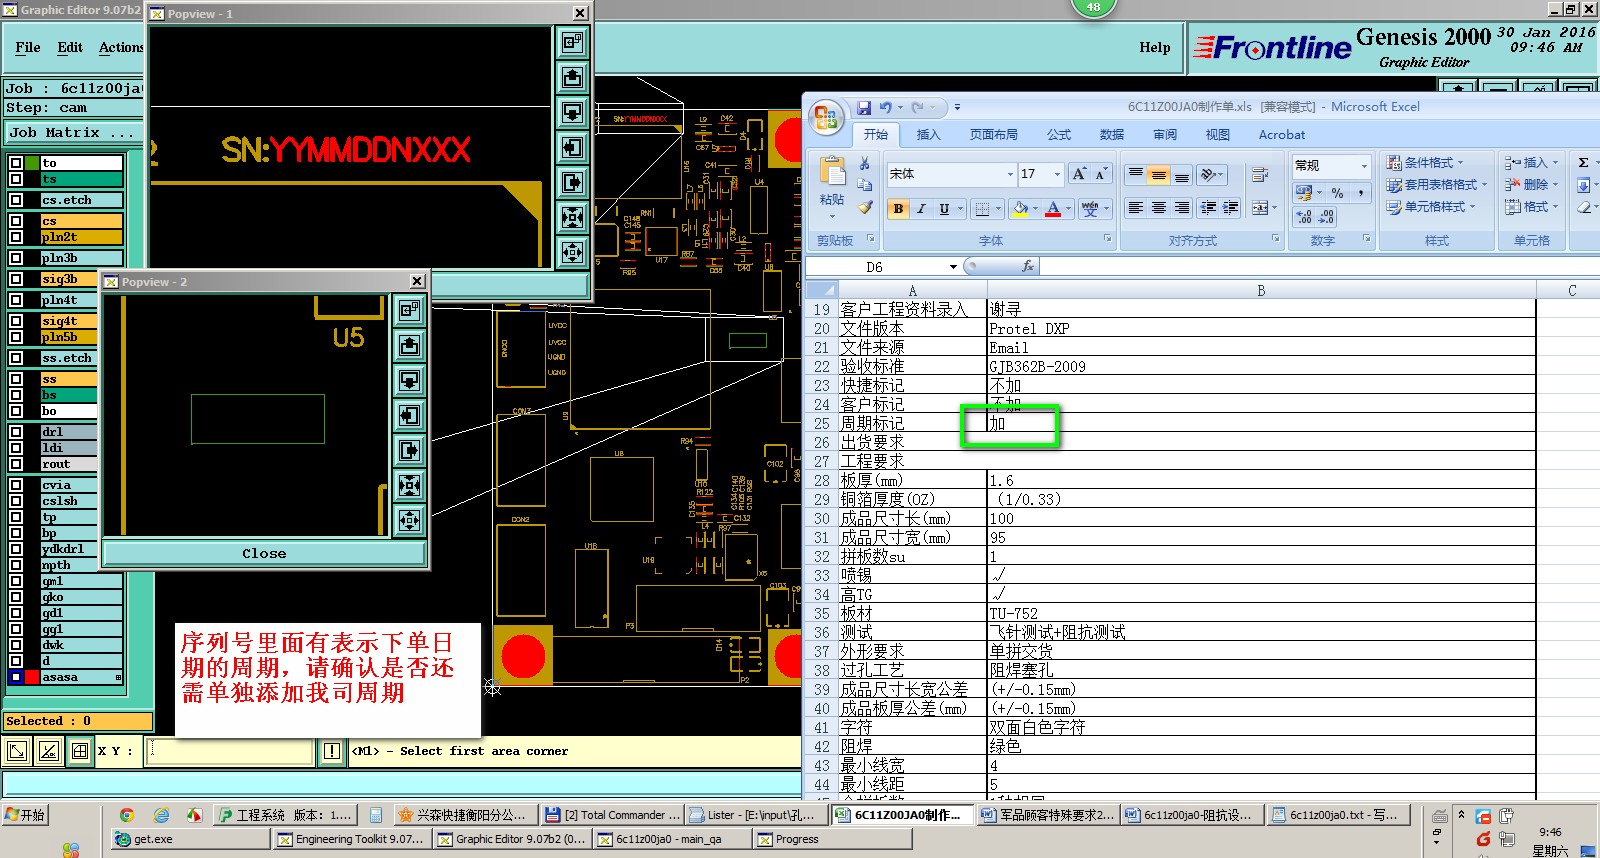Open the 单元格样式 dropdown

click(x=1431, y=206)
